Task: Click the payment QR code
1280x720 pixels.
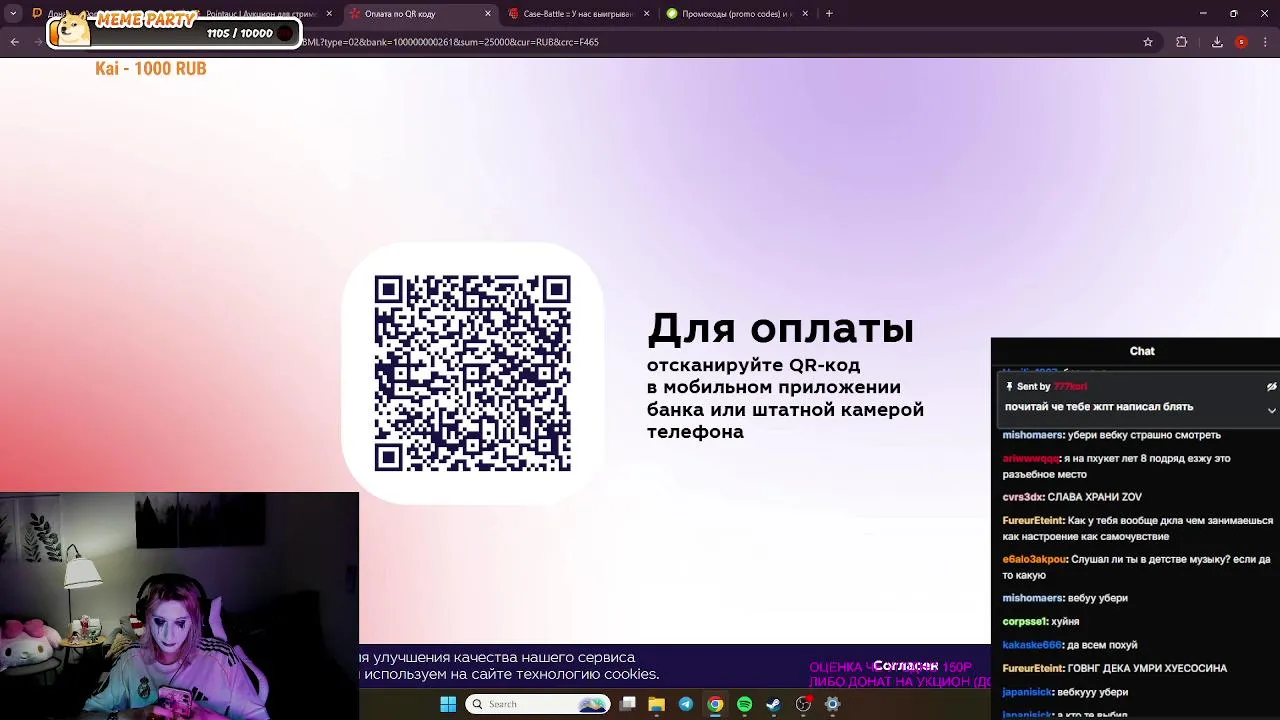Action: point(473,373)
